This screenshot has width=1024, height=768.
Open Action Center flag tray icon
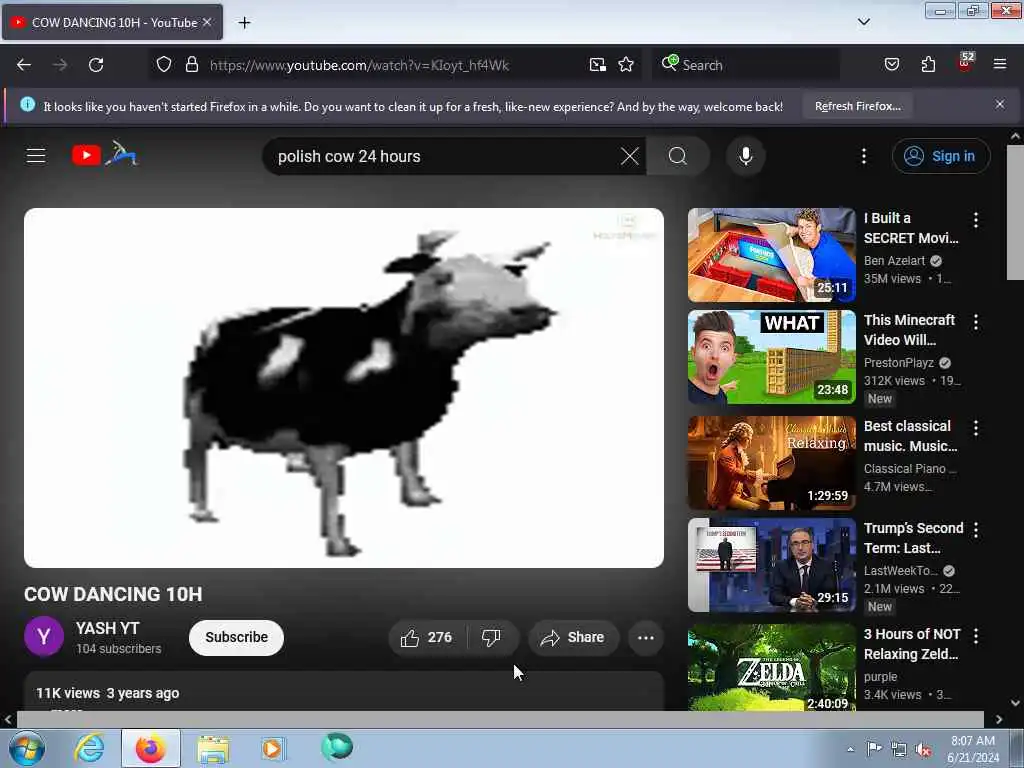(874, 749)
